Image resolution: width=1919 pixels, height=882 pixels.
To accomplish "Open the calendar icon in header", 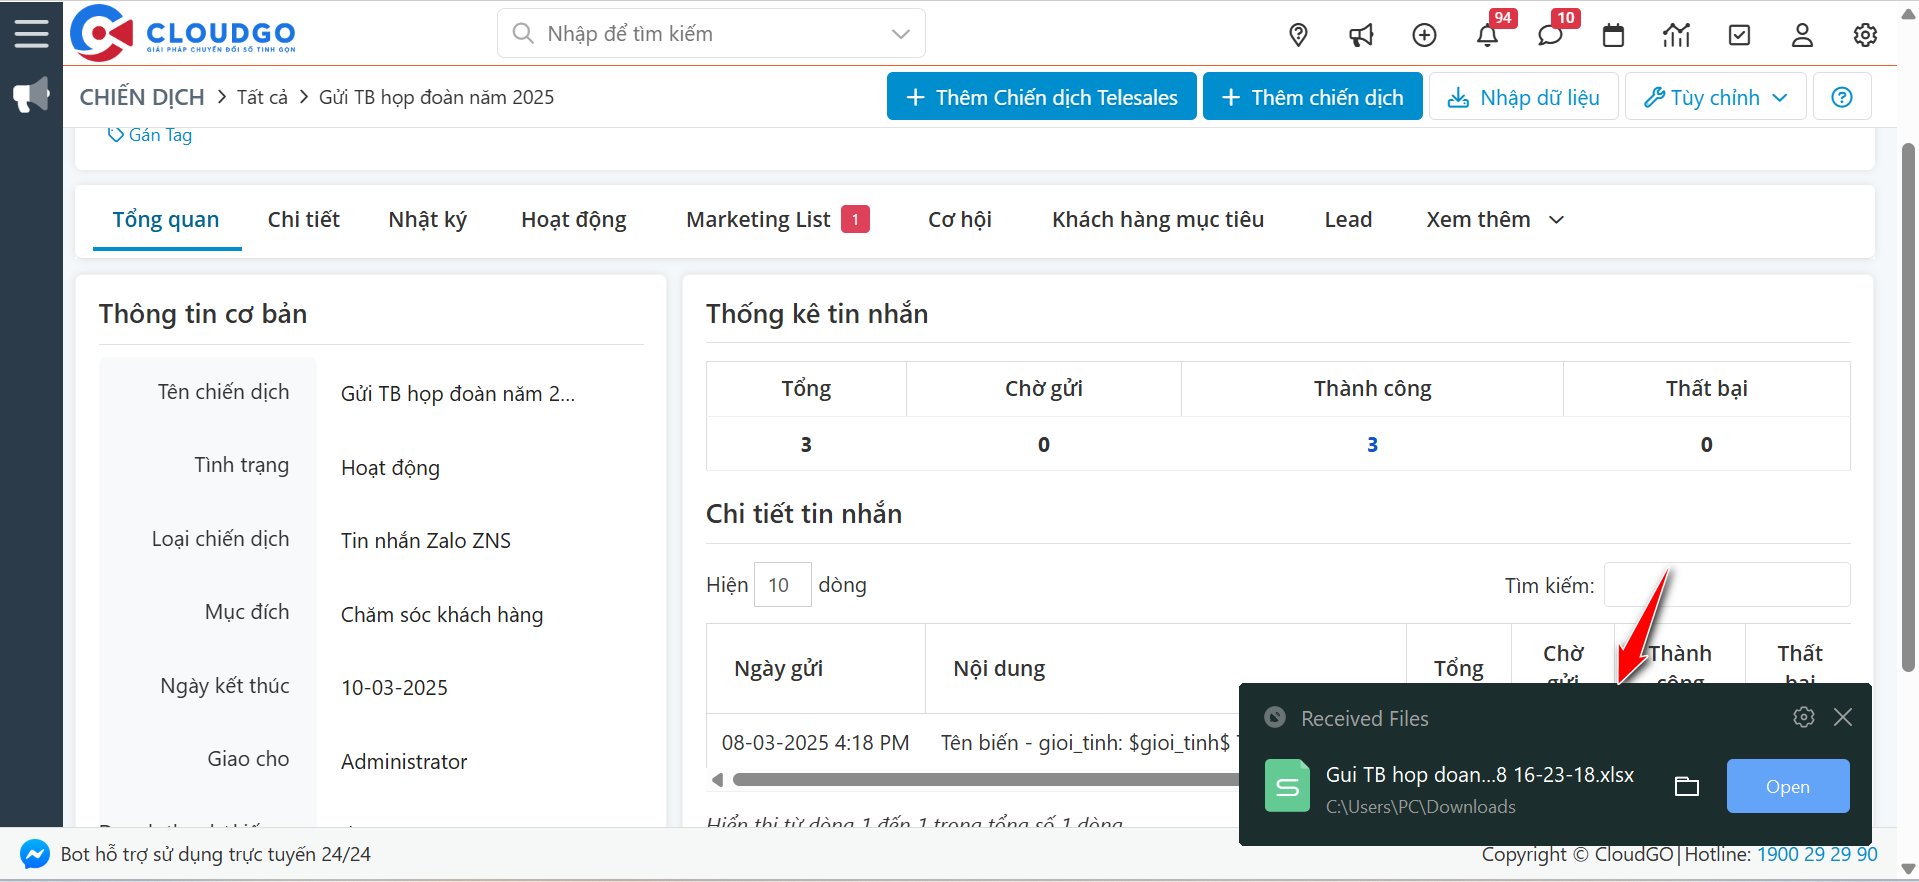I will (1613, 35).
